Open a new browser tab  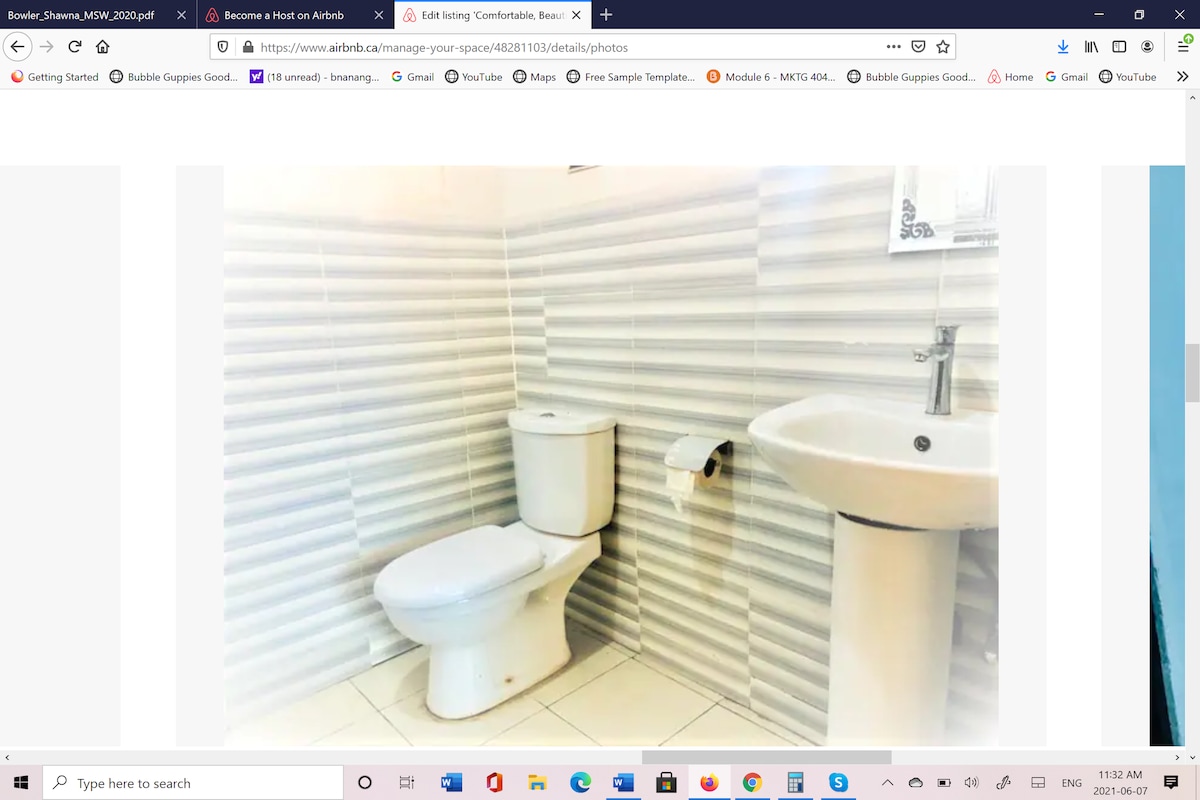click(606, 15)
